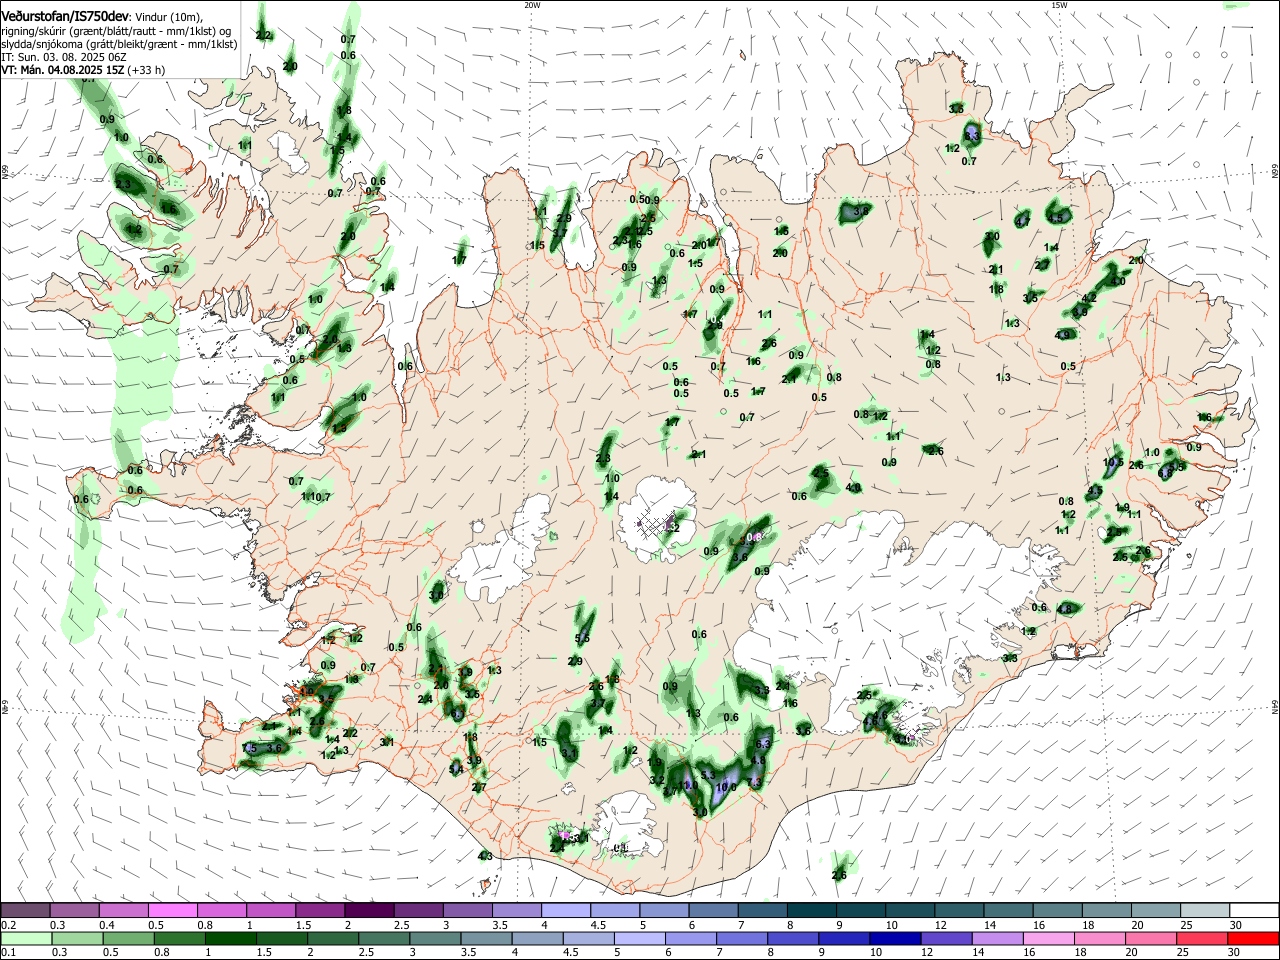
Task: Click the valid time 'VT: Mán. 04.08.2025 15Z'
Action: click(63, 70)
